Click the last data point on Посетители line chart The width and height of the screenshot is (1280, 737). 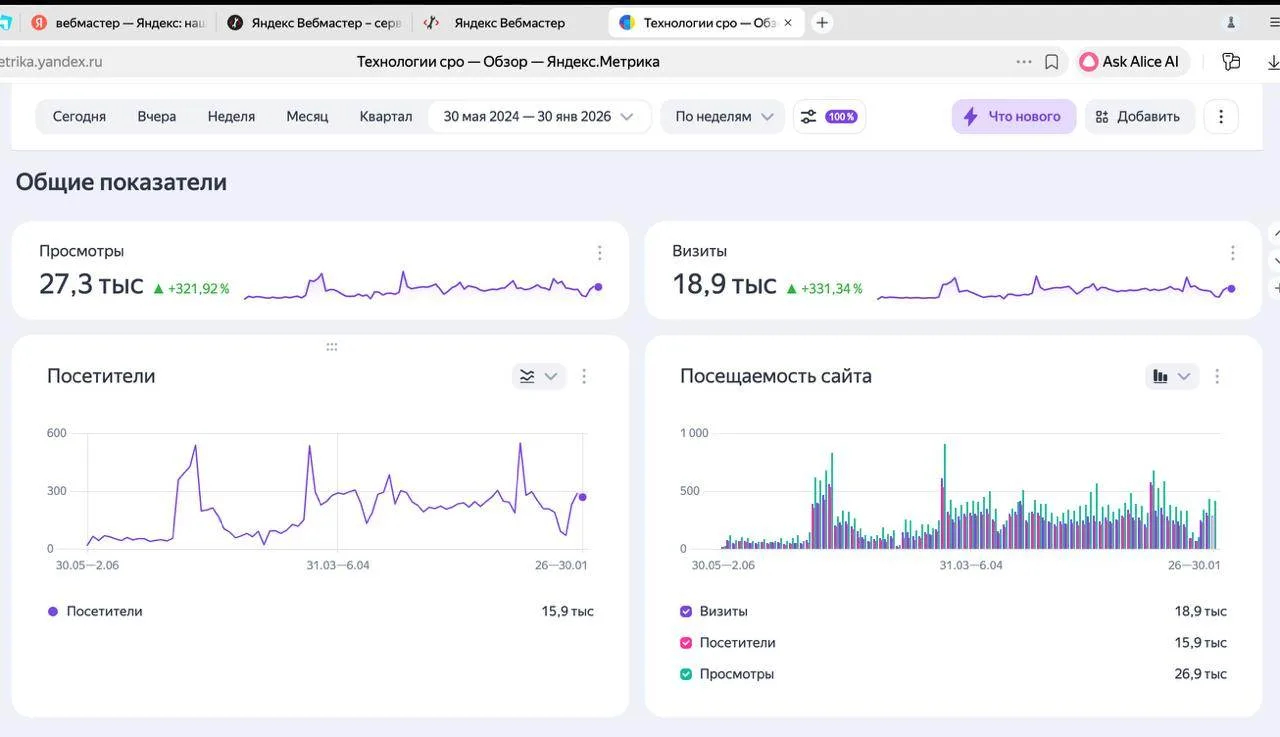[x=582, y=497]
